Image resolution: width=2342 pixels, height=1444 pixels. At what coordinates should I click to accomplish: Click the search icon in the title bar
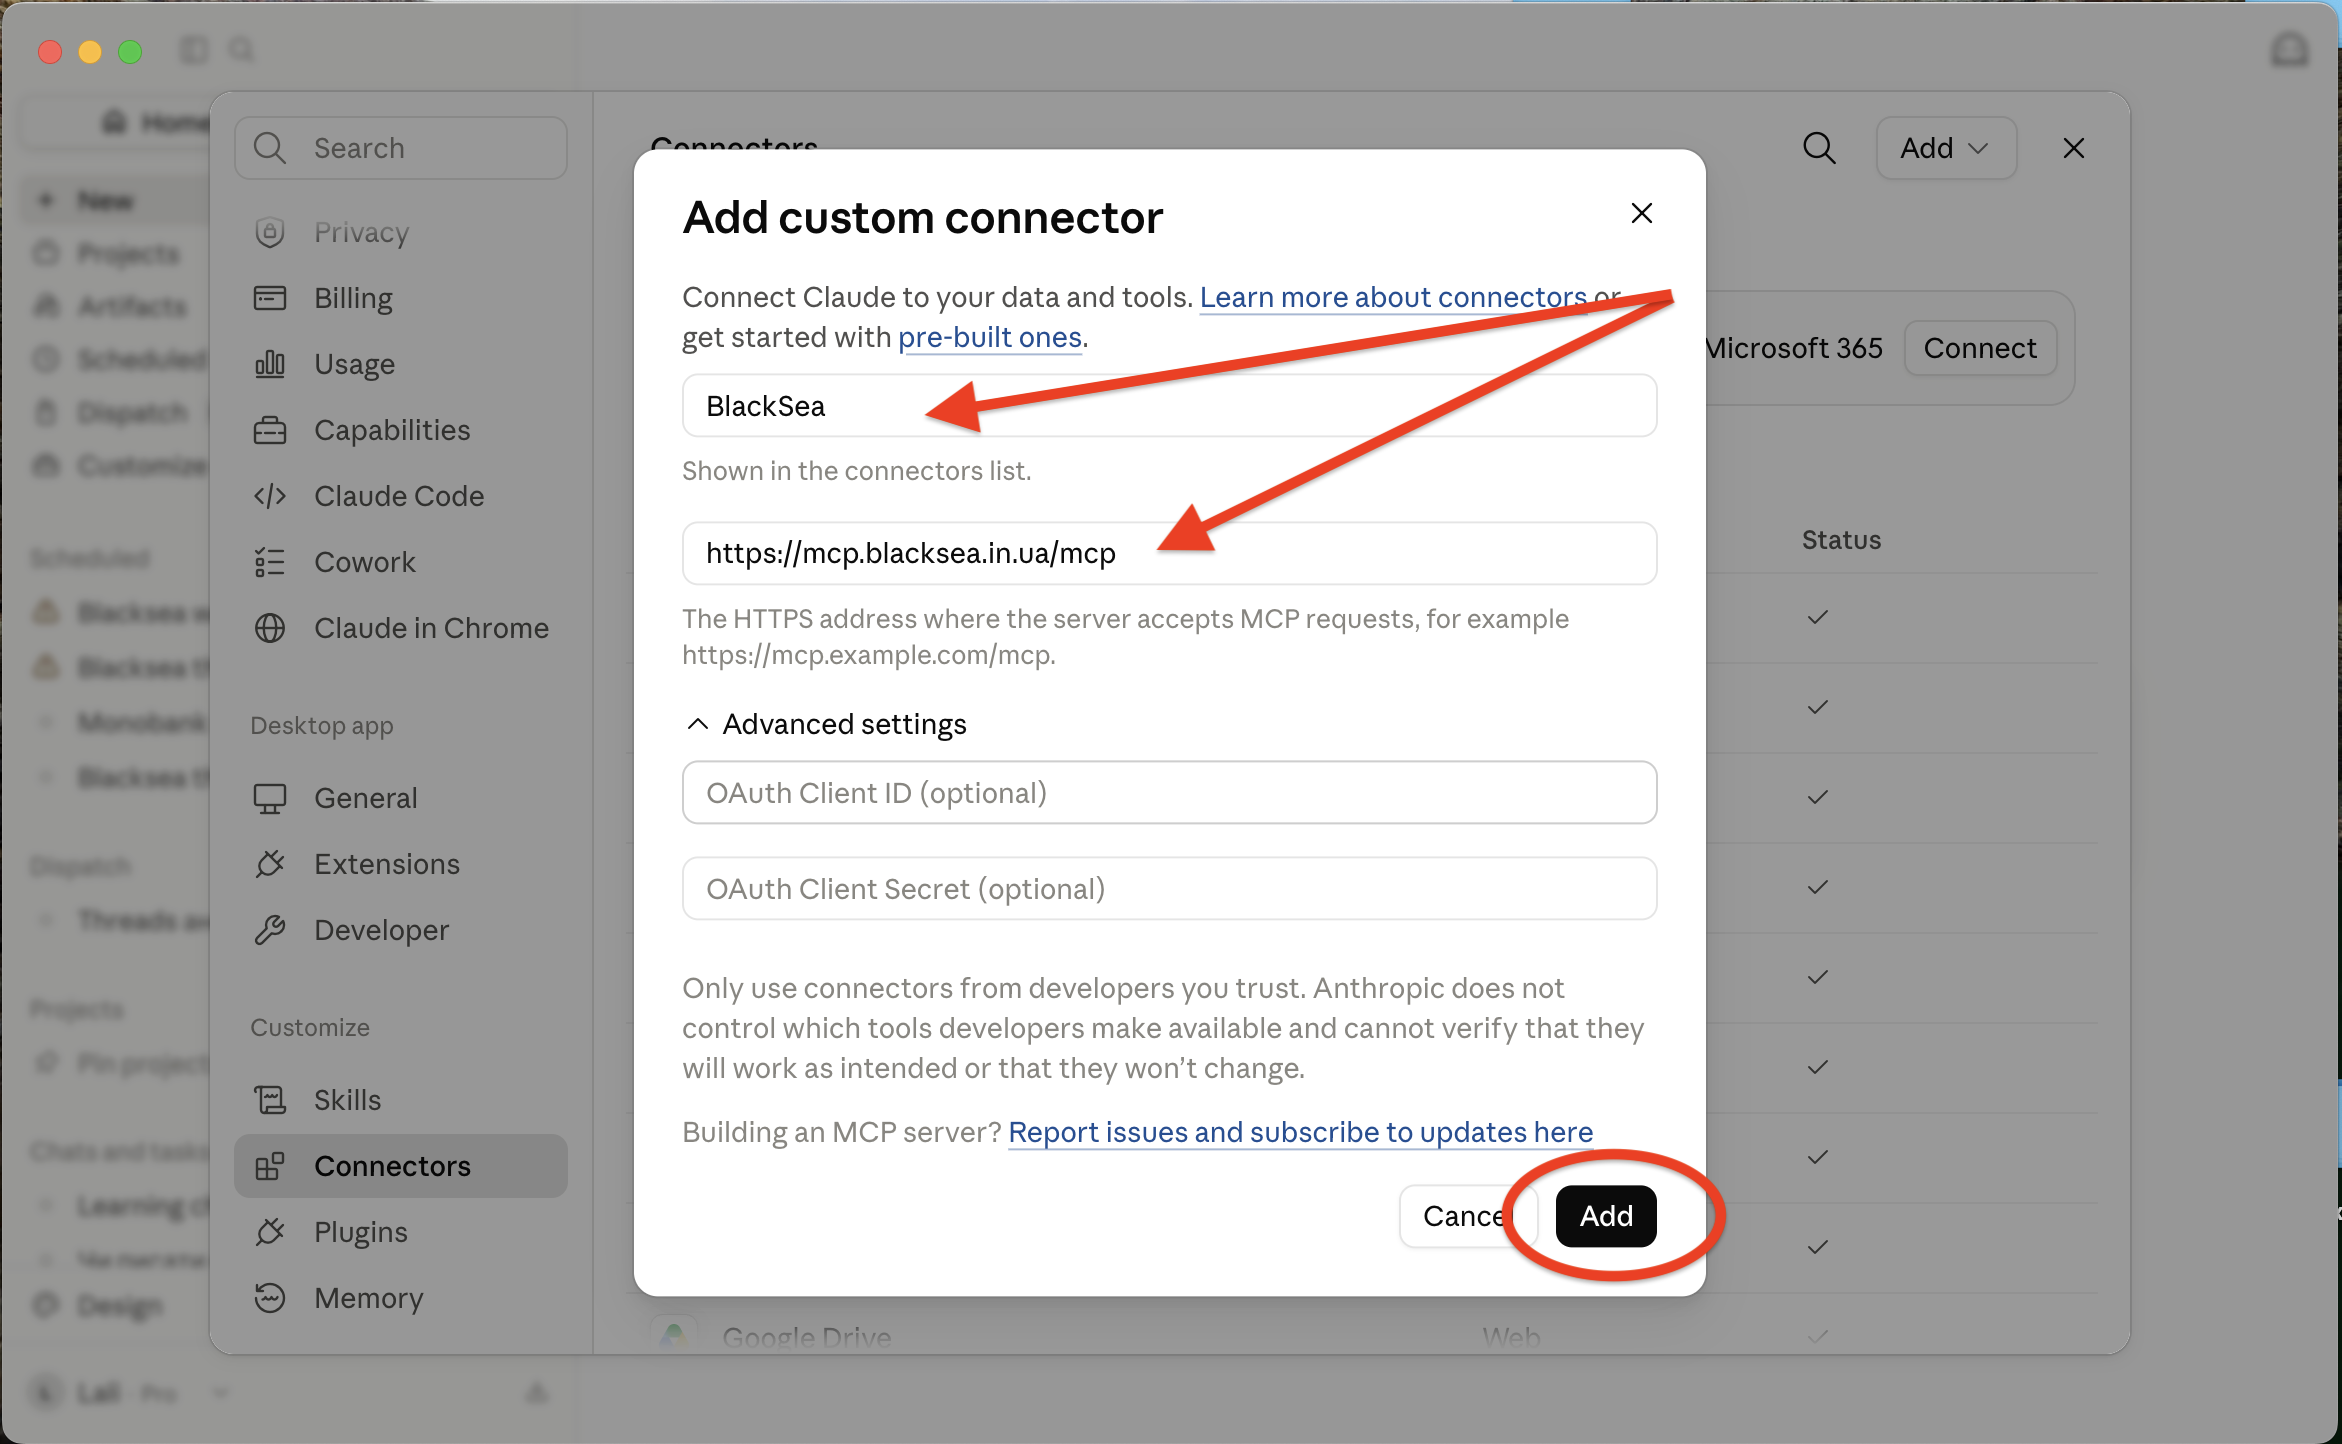pyautogui.click(x=242, y=50)
